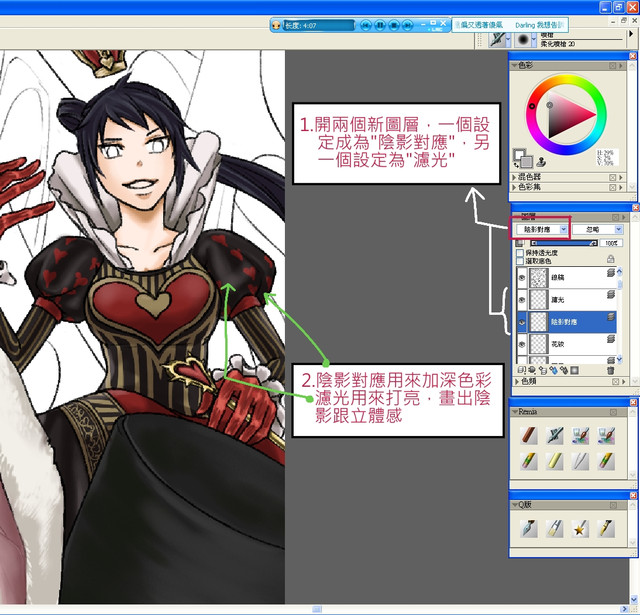
Task: Hide the 陰影對應 layer via its eye icon
Action: pos(522,322)
